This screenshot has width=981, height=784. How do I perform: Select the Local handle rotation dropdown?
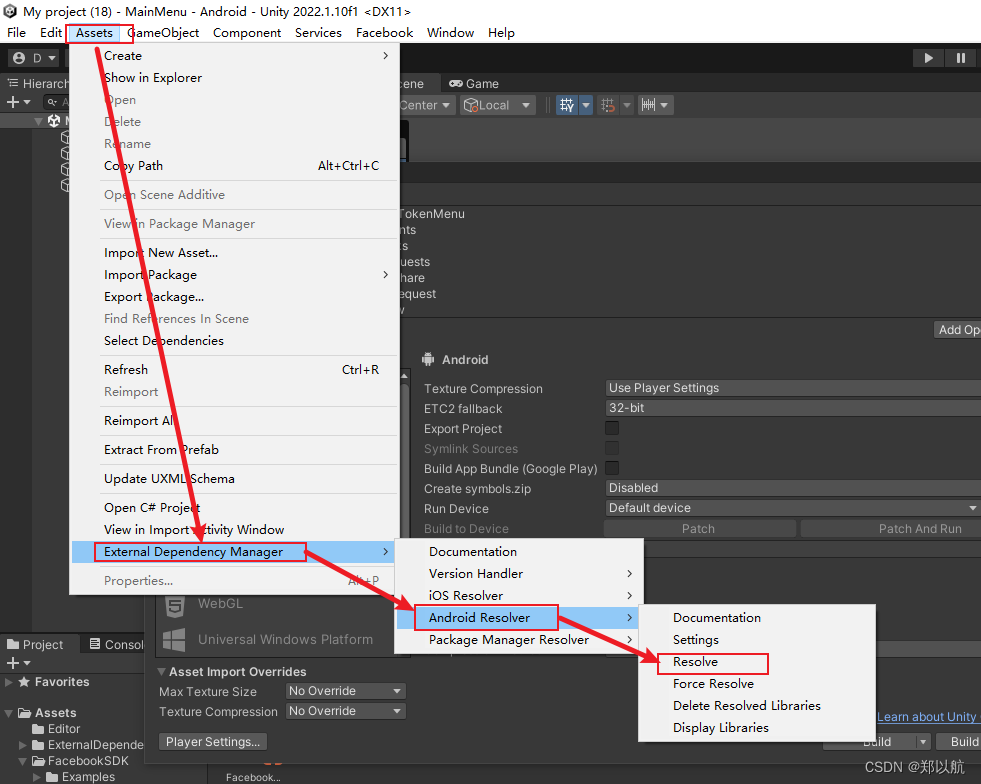pyautogui.click(x=498, y=105)
